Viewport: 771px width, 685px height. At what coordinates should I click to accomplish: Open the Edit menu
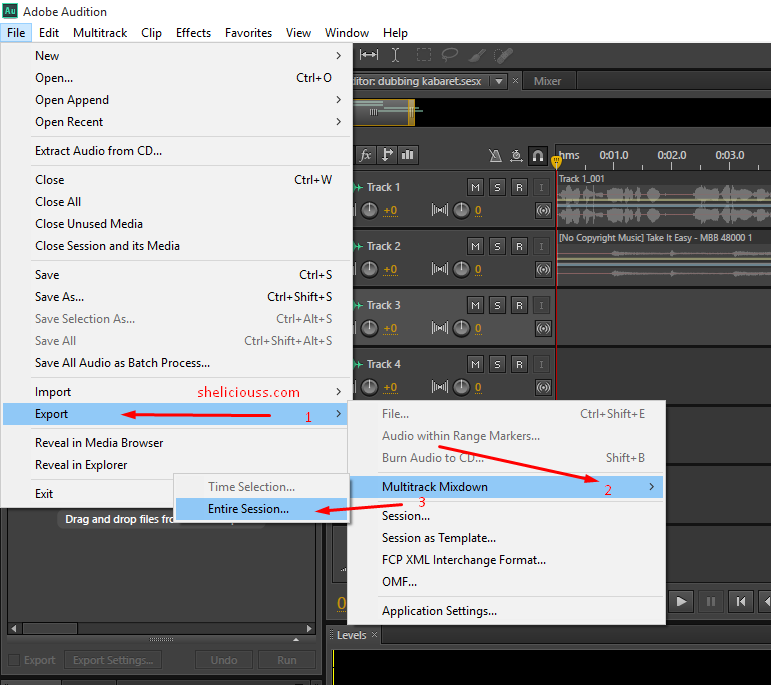pos(49,33)
